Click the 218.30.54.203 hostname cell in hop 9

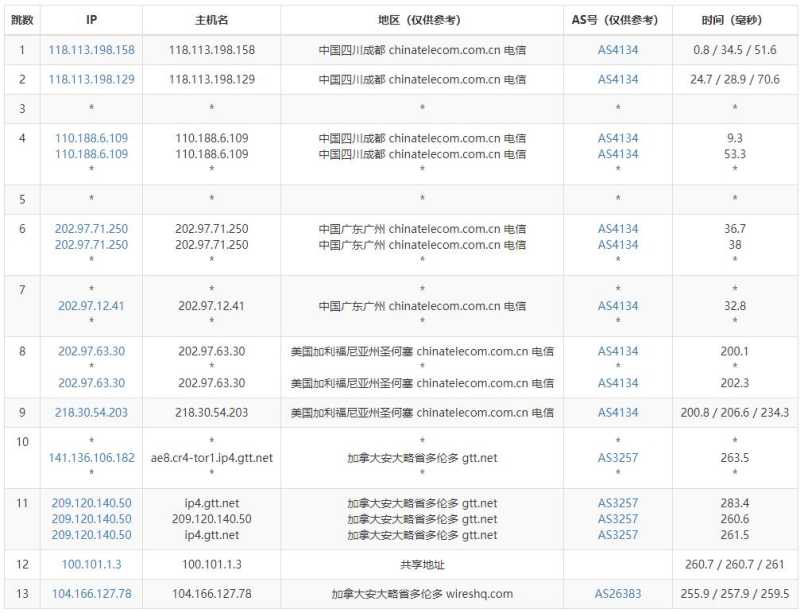pos(212,412)
